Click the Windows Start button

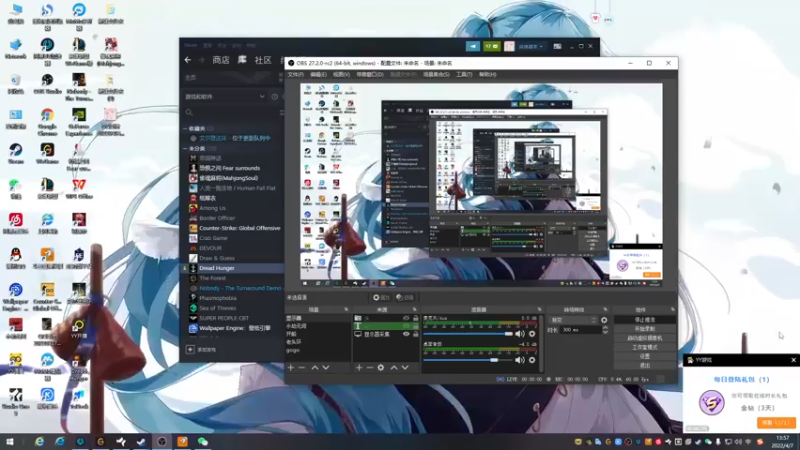point(10,442)
